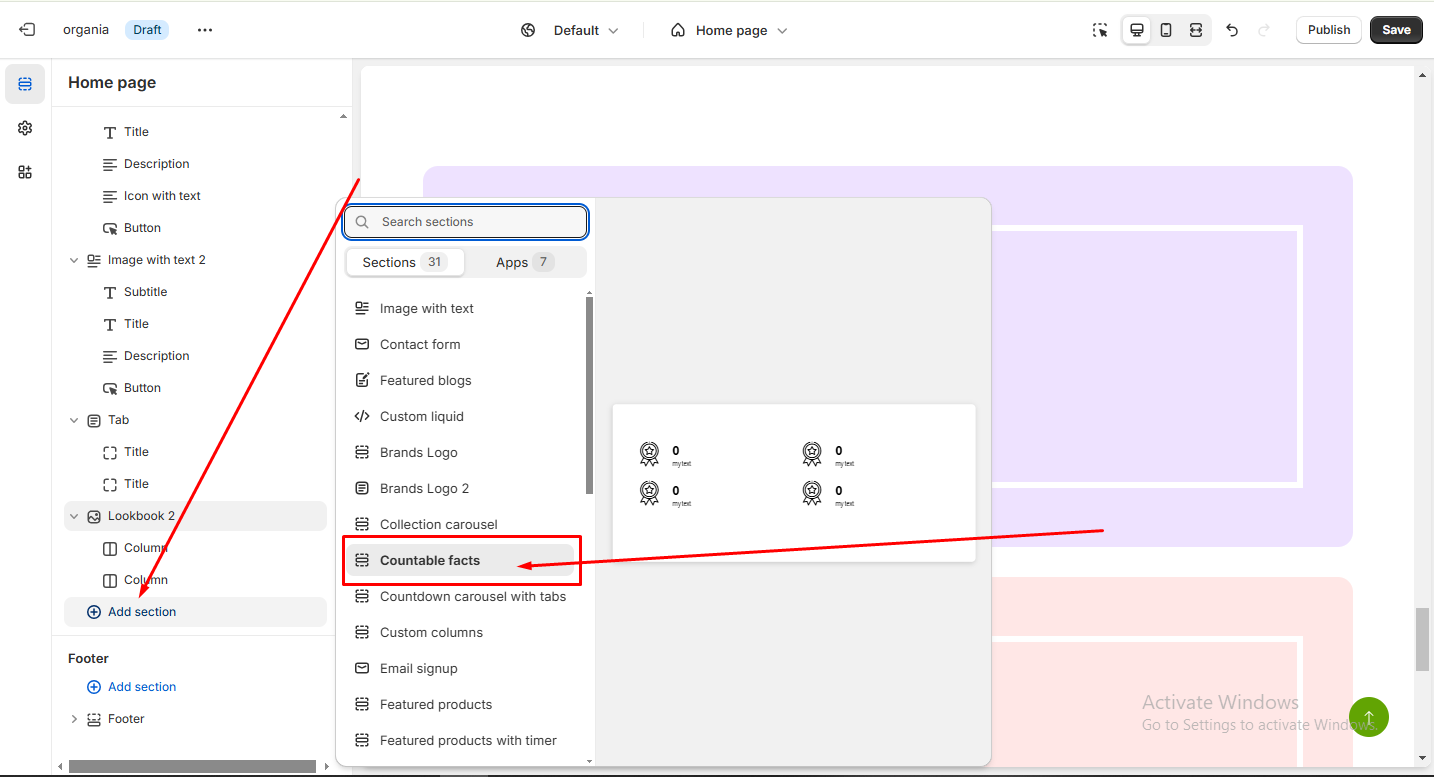Image resolution: width=1434 pixels, height=777 pixels.
Task: Collapse the Image with text 2 section
Action: tap(74, 260)
